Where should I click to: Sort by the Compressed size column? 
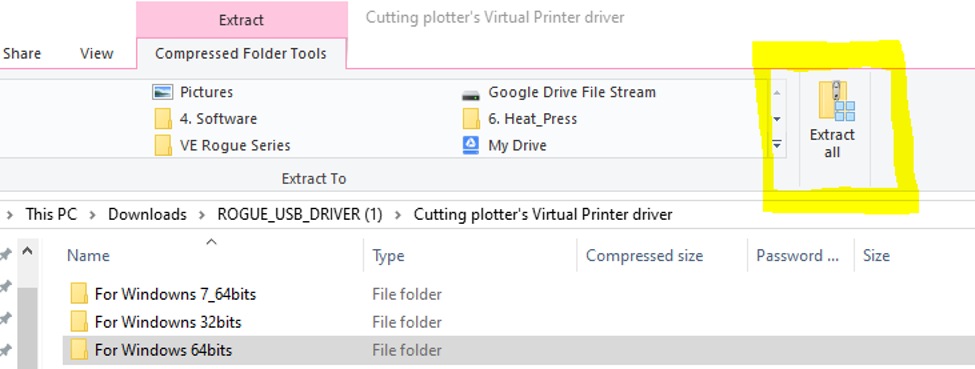click(644, 256)
